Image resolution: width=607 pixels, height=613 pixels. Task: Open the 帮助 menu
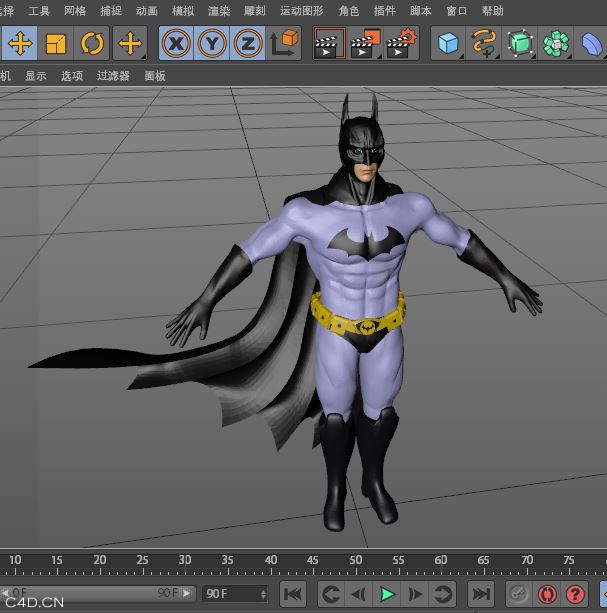coord(492,11)
